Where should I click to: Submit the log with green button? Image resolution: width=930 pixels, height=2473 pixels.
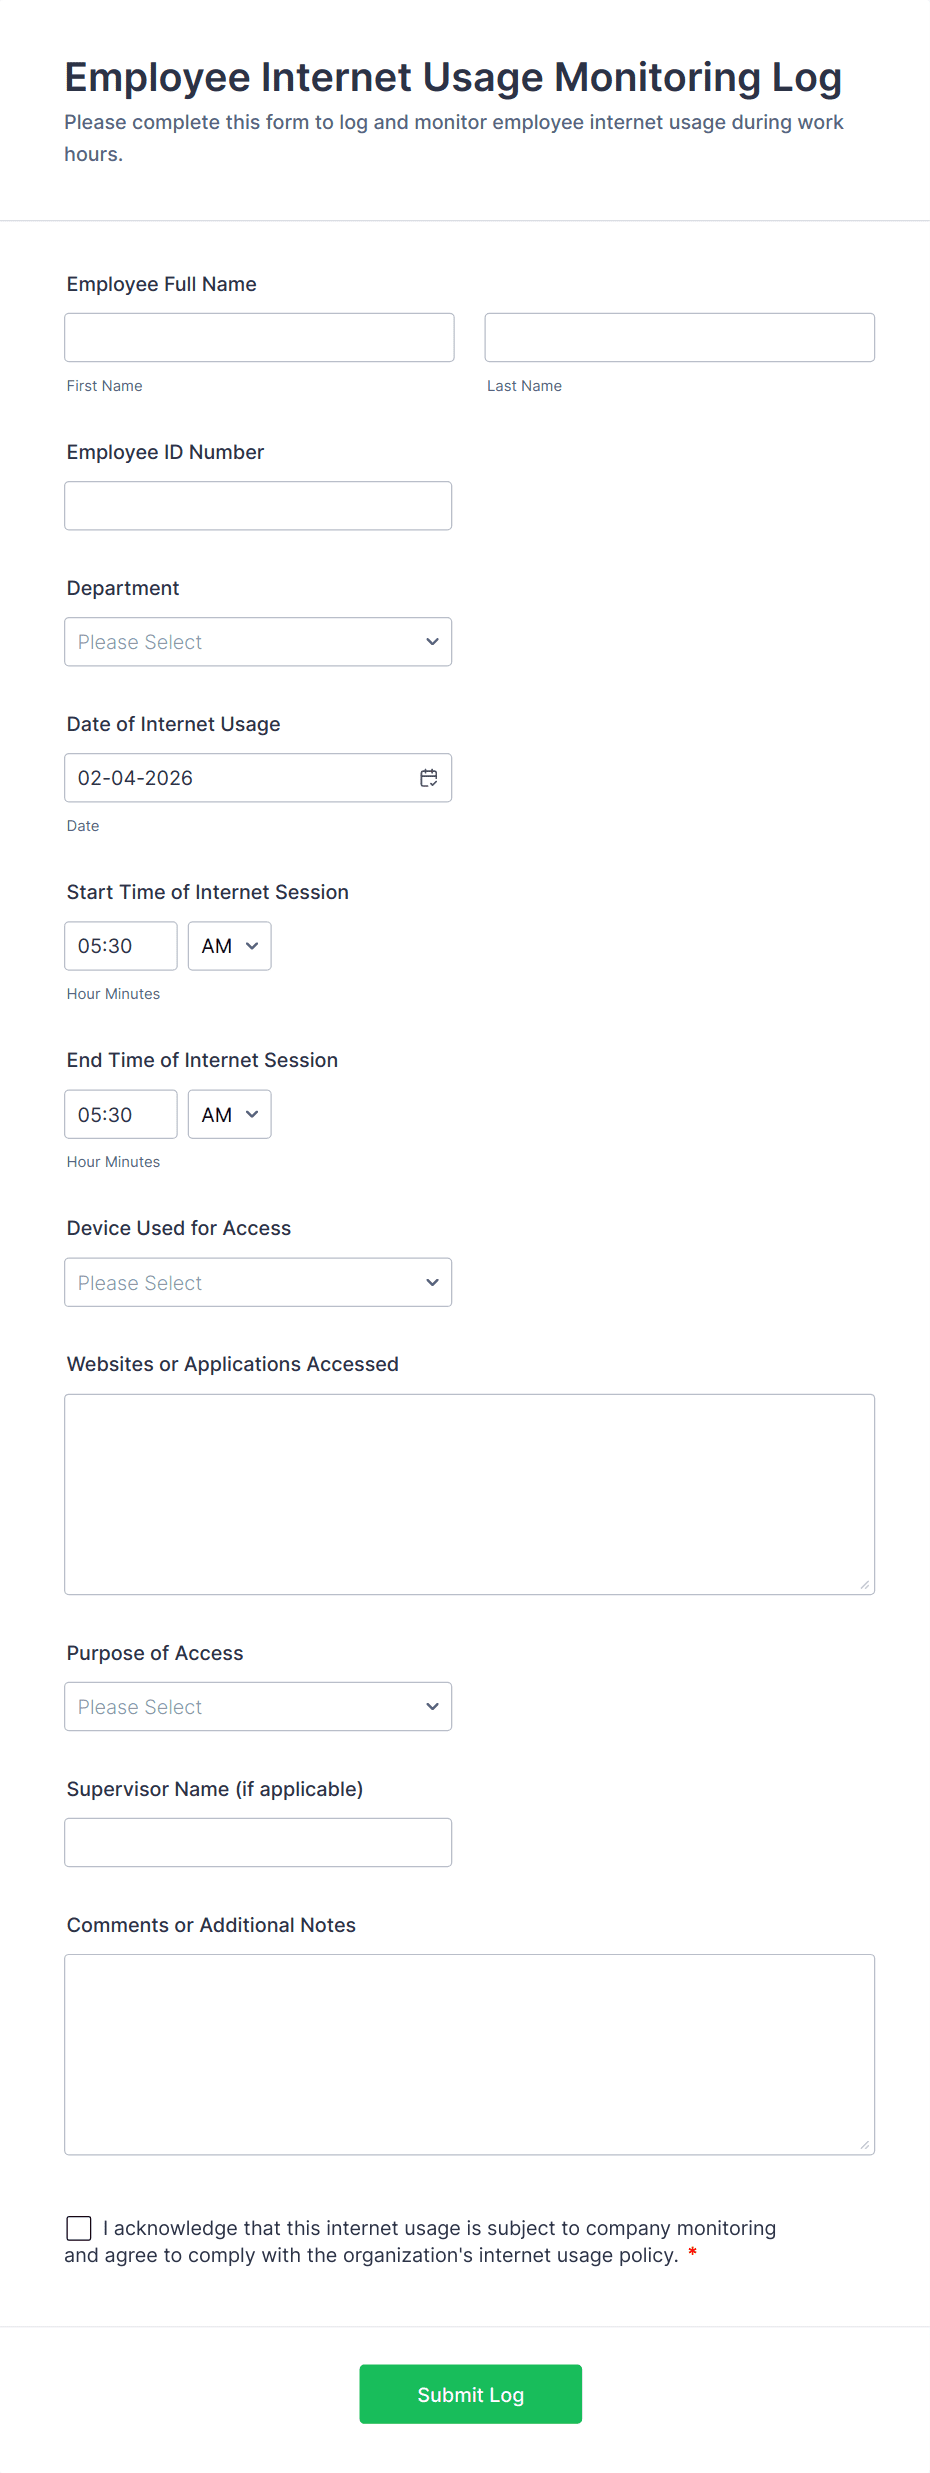click(x=470, y=2394)
